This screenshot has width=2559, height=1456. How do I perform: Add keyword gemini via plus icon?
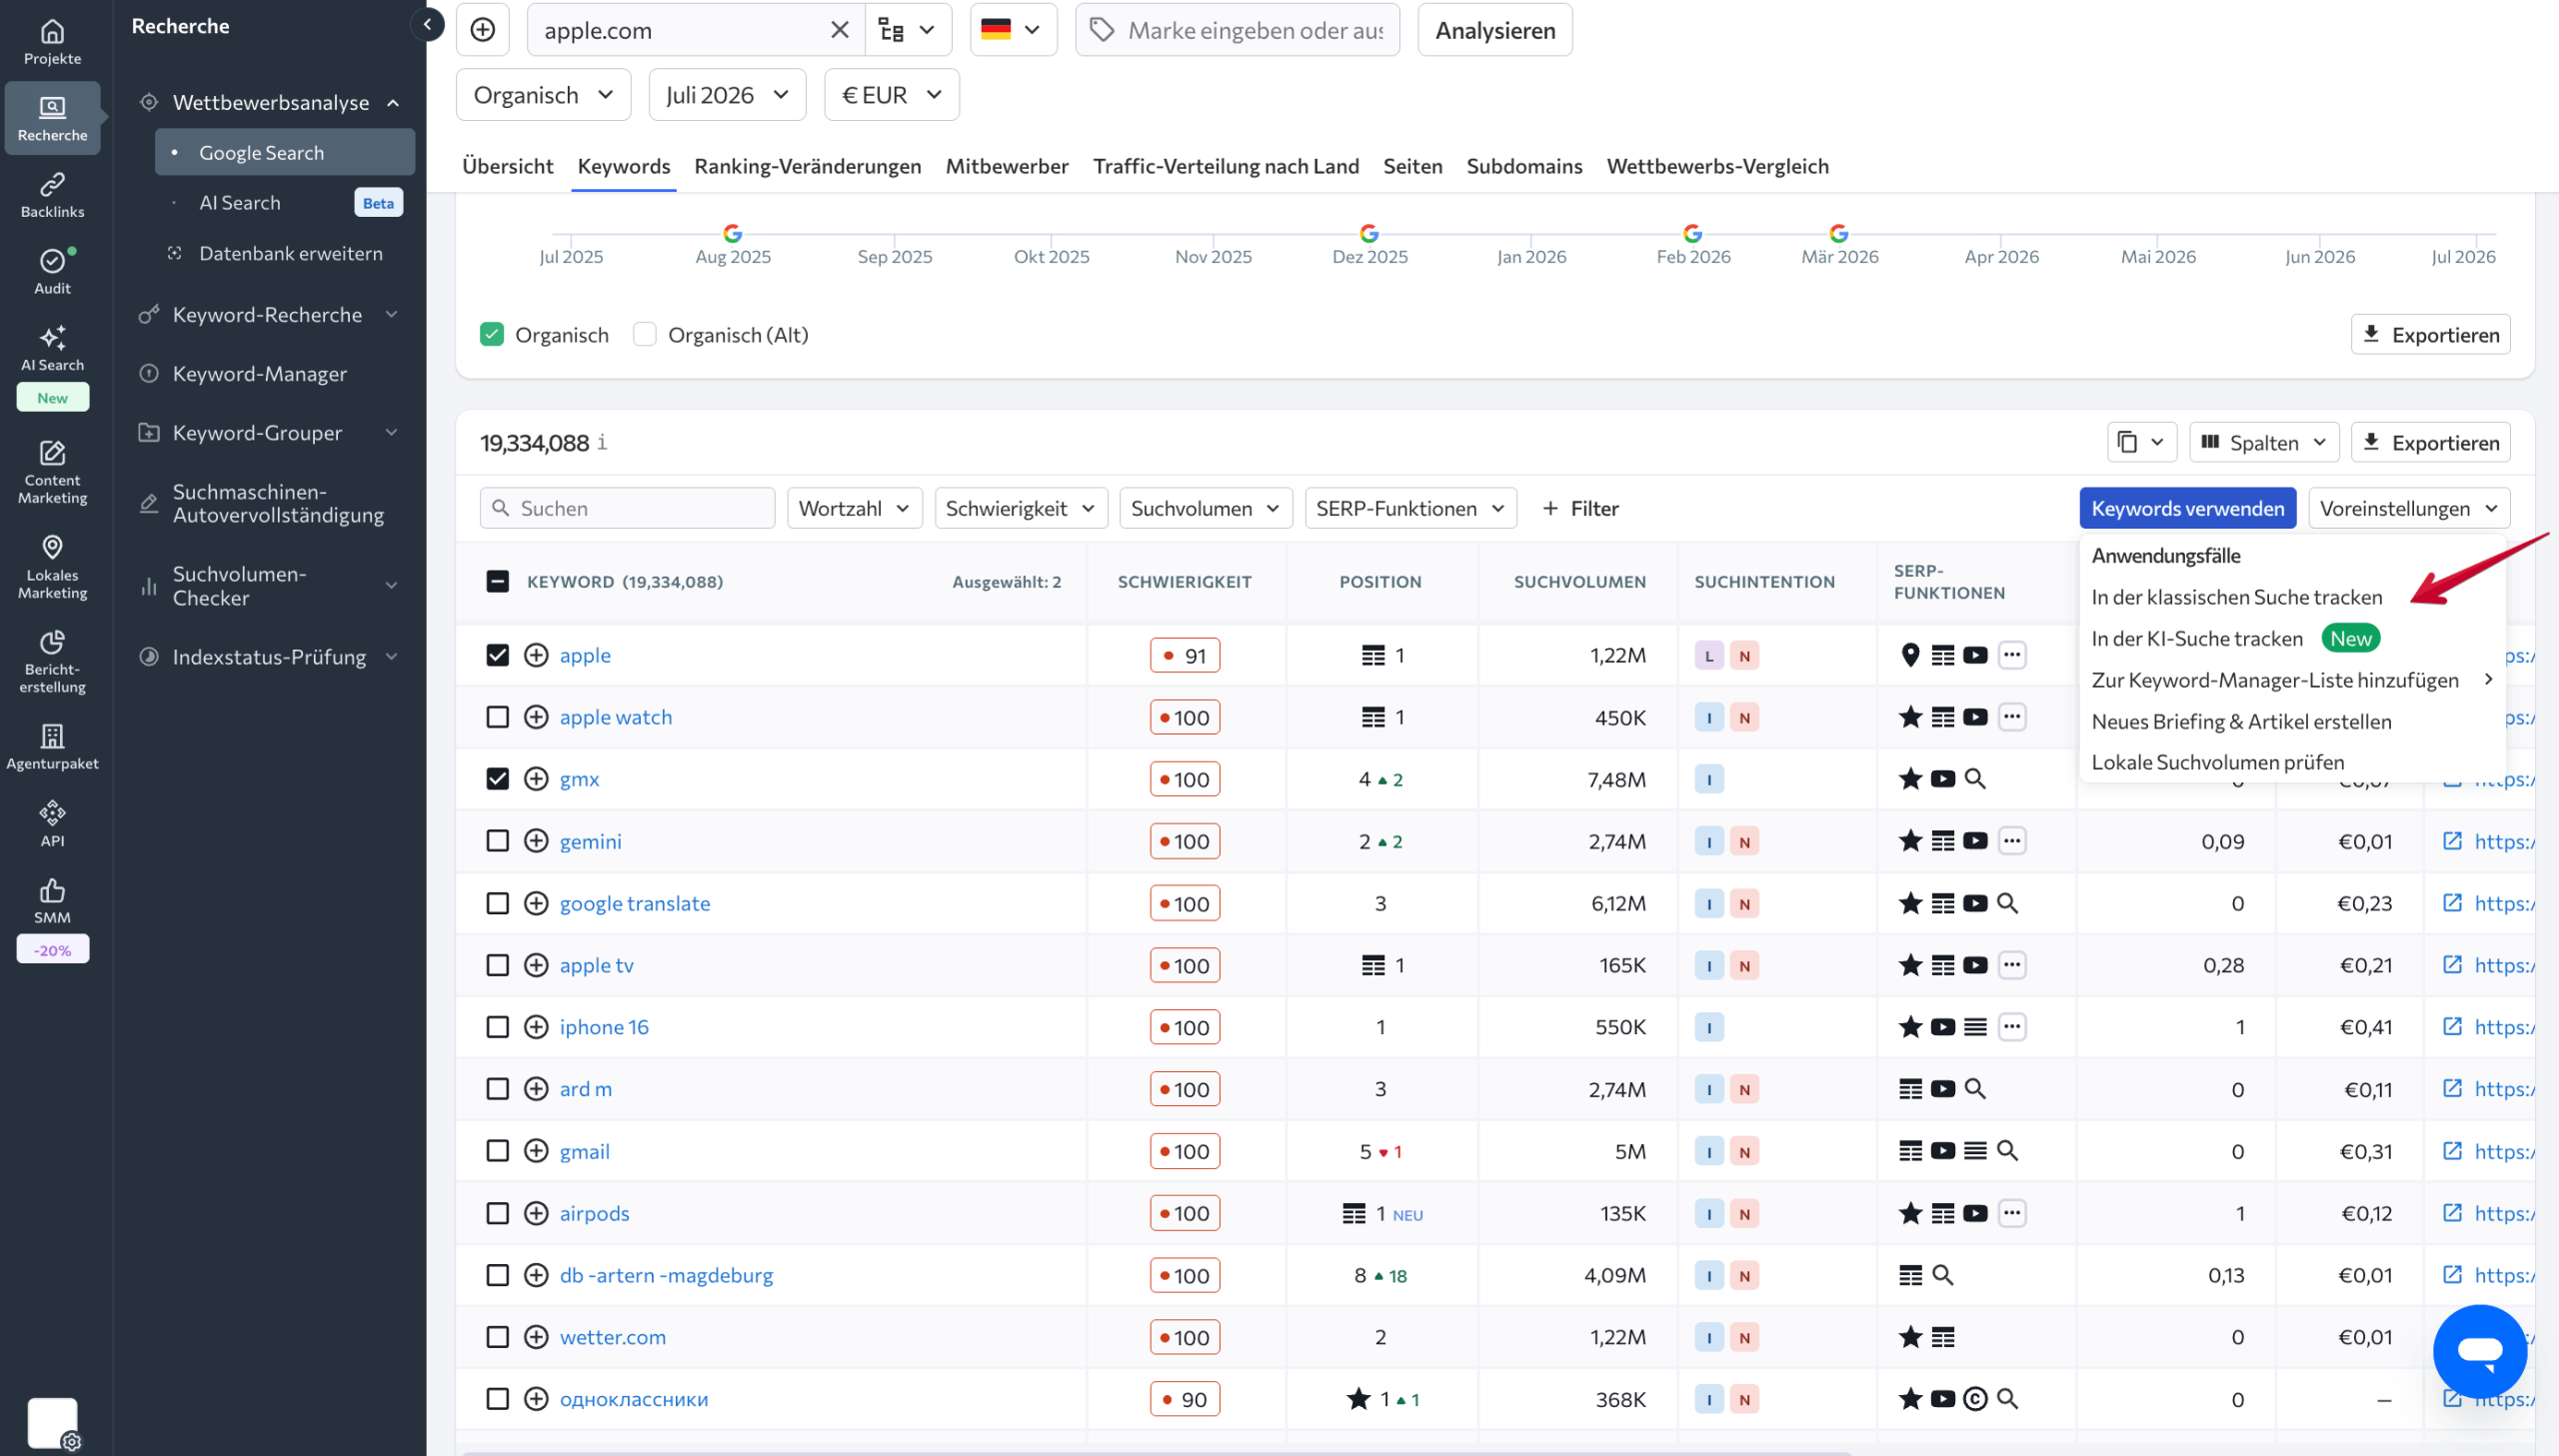(536, 841)
